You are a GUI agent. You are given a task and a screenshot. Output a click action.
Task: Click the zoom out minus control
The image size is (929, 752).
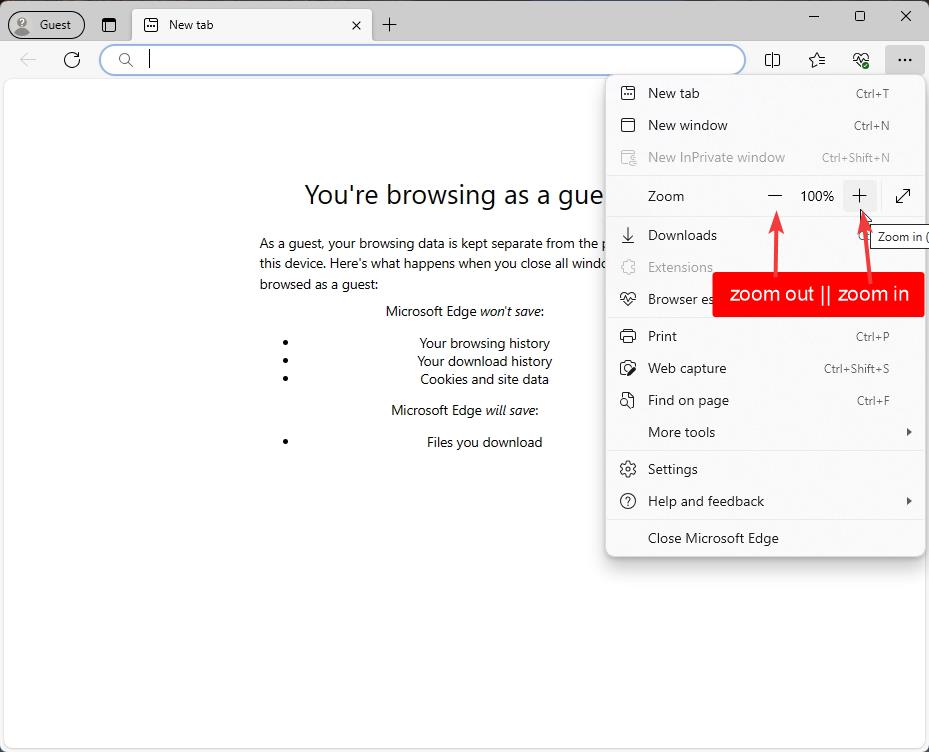click(775, 196)
